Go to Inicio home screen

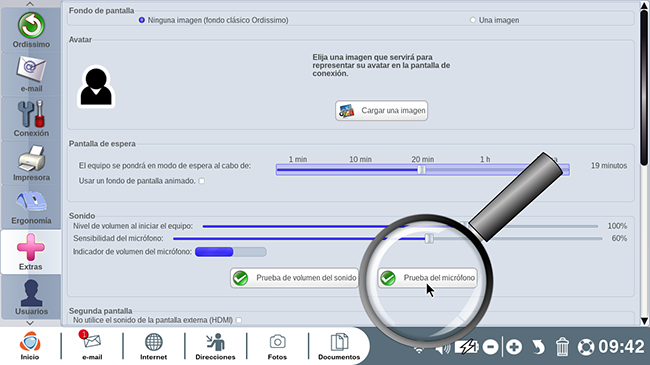[x=30, y=346]
